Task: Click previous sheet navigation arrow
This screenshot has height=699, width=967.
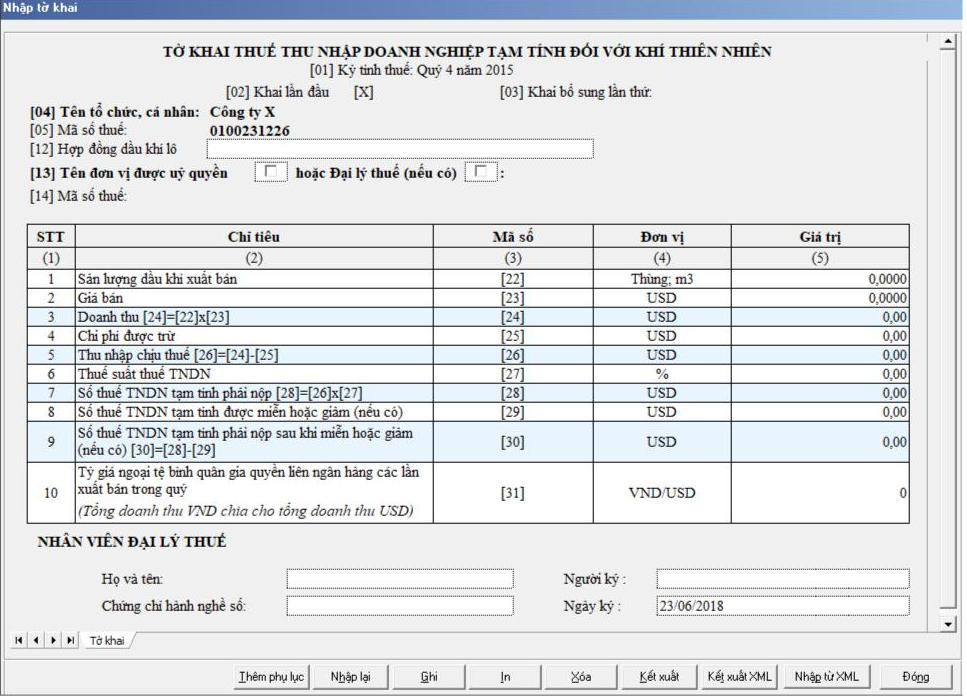Action: pyautogui.click(x=34, y=640)
